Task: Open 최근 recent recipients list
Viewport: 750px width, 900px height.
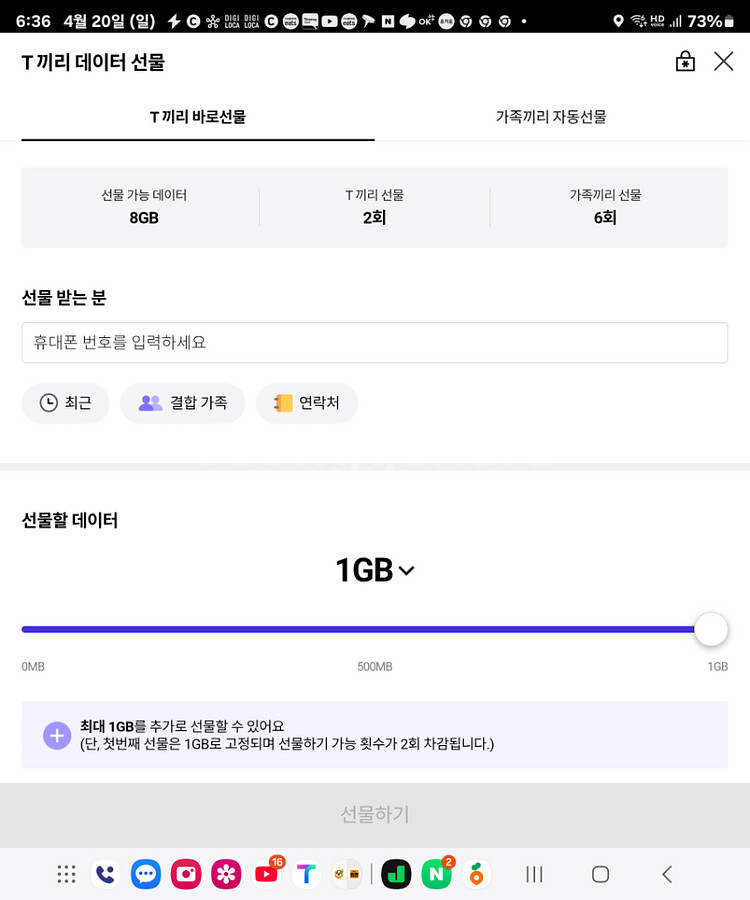Action: click(65, 403)
